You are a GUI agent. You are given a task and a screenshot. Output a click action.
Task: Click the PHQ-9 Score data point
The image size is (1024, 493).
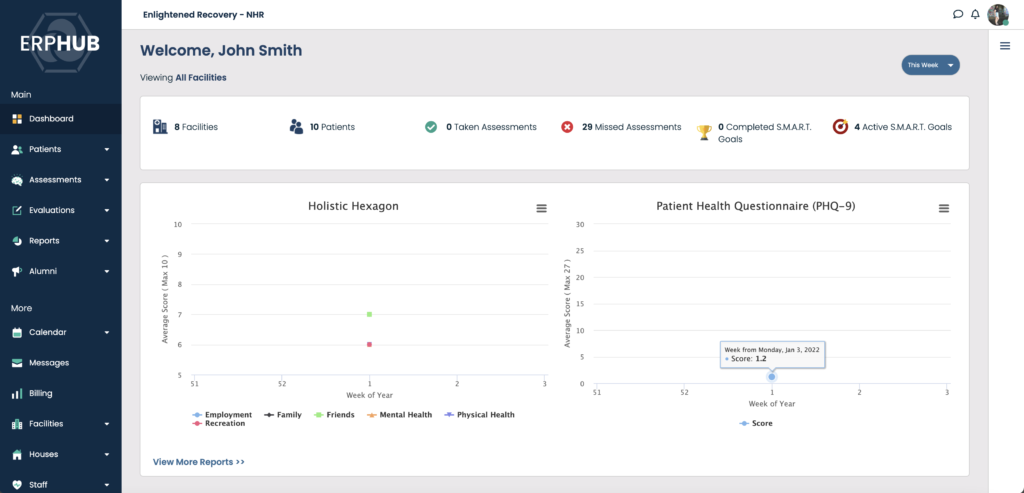pos(772,377)
